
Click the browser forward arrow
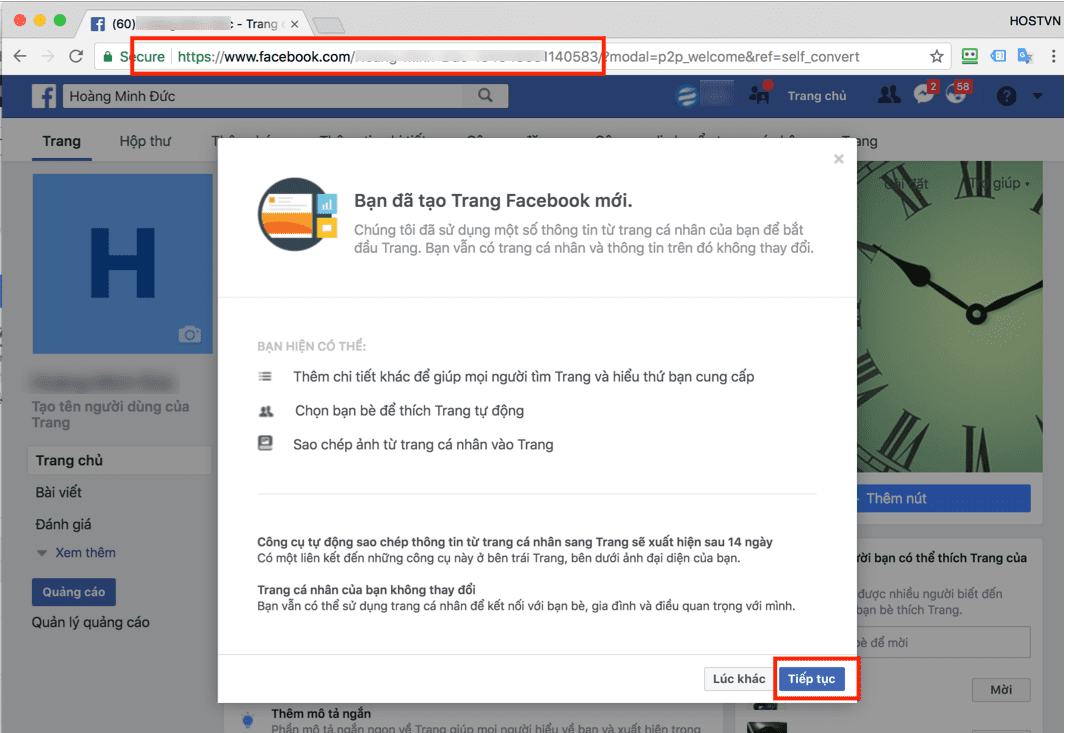point(48,56)
